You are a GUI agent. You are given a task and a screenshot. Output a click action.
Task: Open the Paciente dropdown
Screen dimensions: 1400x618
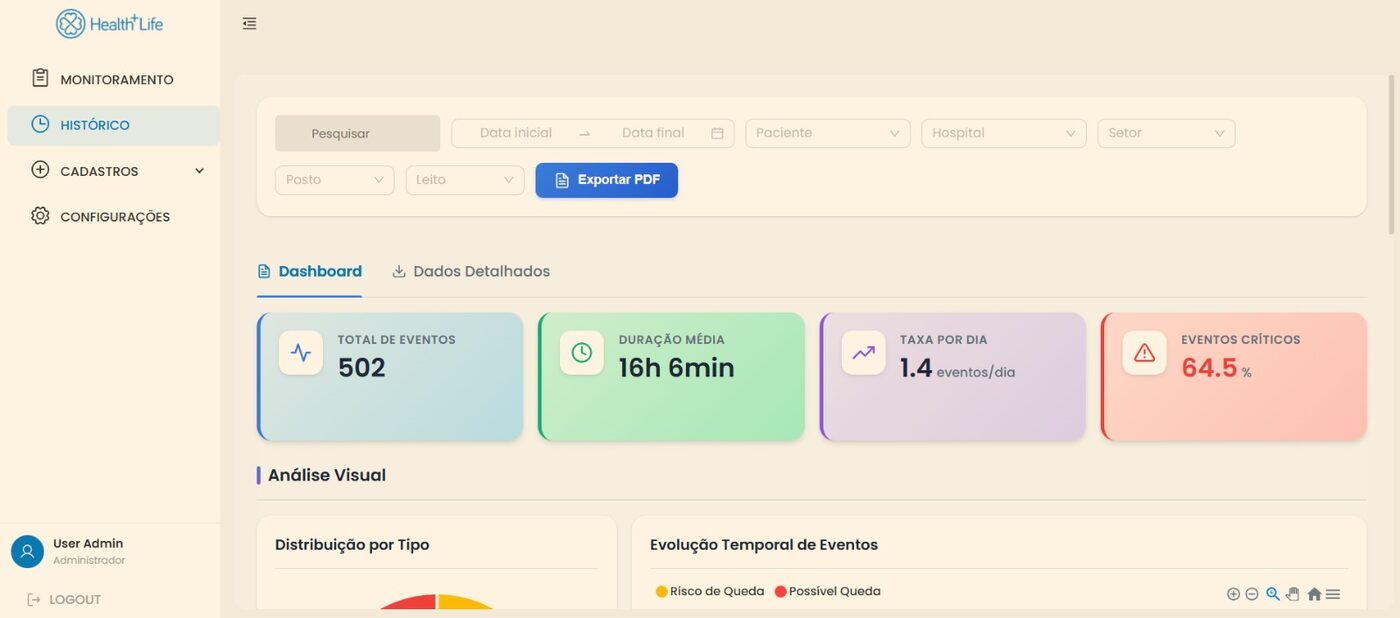tap(828, 133)
